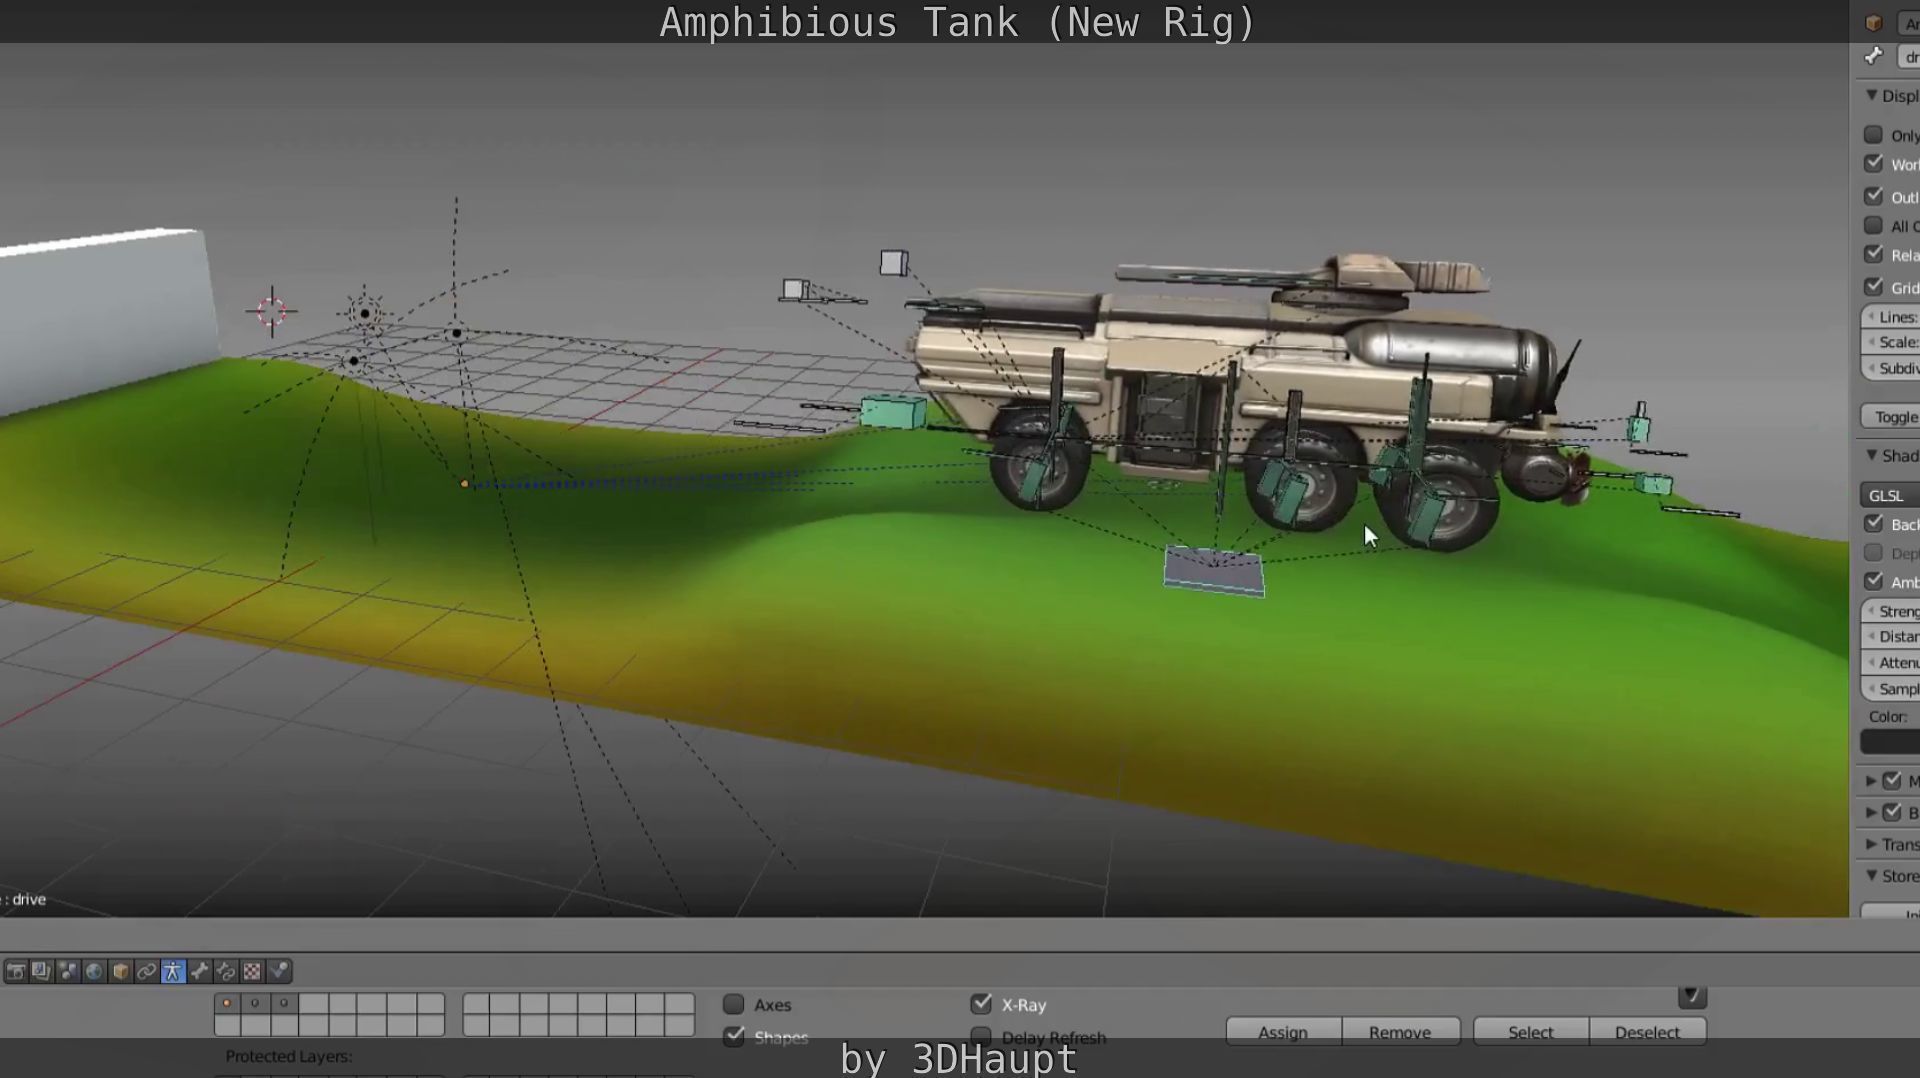Click the 3D cursor crosshair in viewport
Screen dimensions: 1920x1078
click(271, 311)
